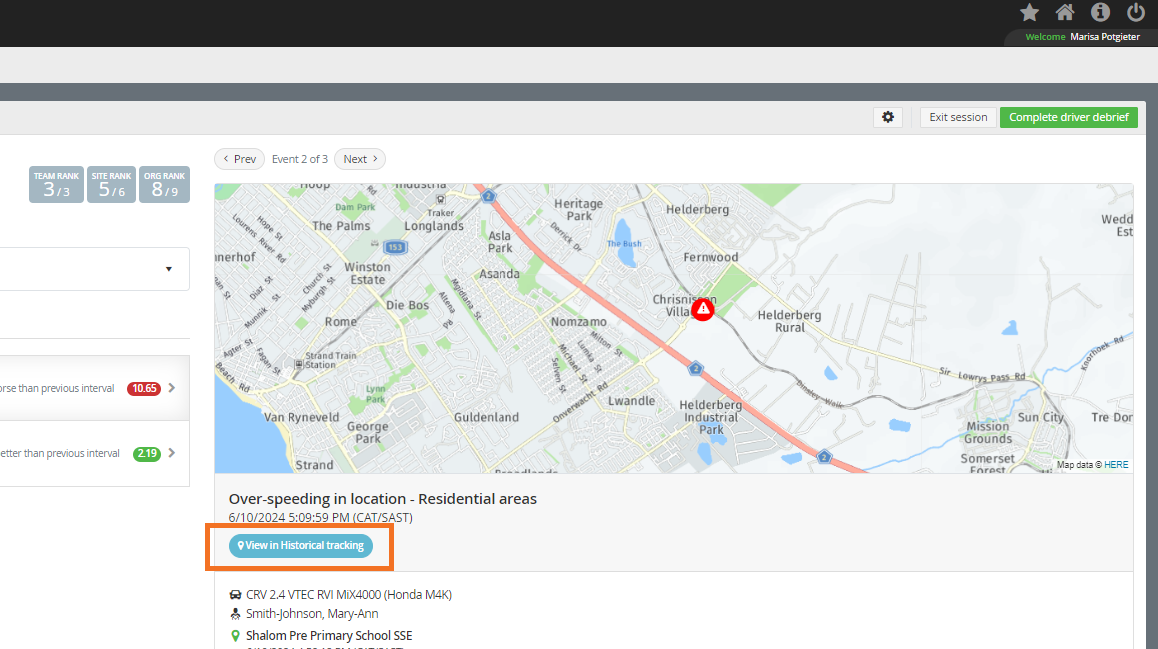Expand the row with score 10.65
1158x649 pixels.
(172, 388)
